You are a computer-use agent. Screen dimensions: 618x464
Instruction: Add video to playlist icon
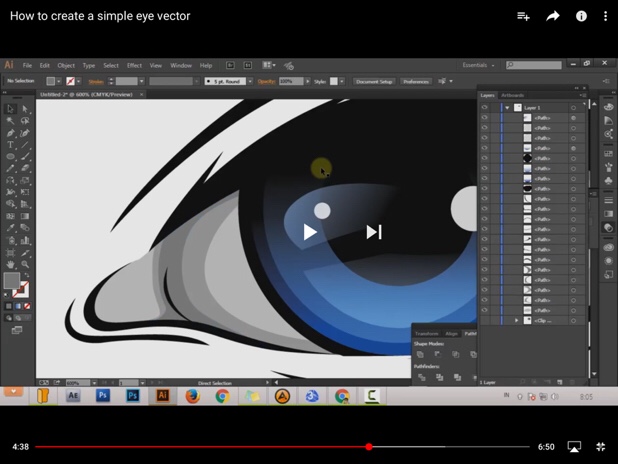click(523, 16)
